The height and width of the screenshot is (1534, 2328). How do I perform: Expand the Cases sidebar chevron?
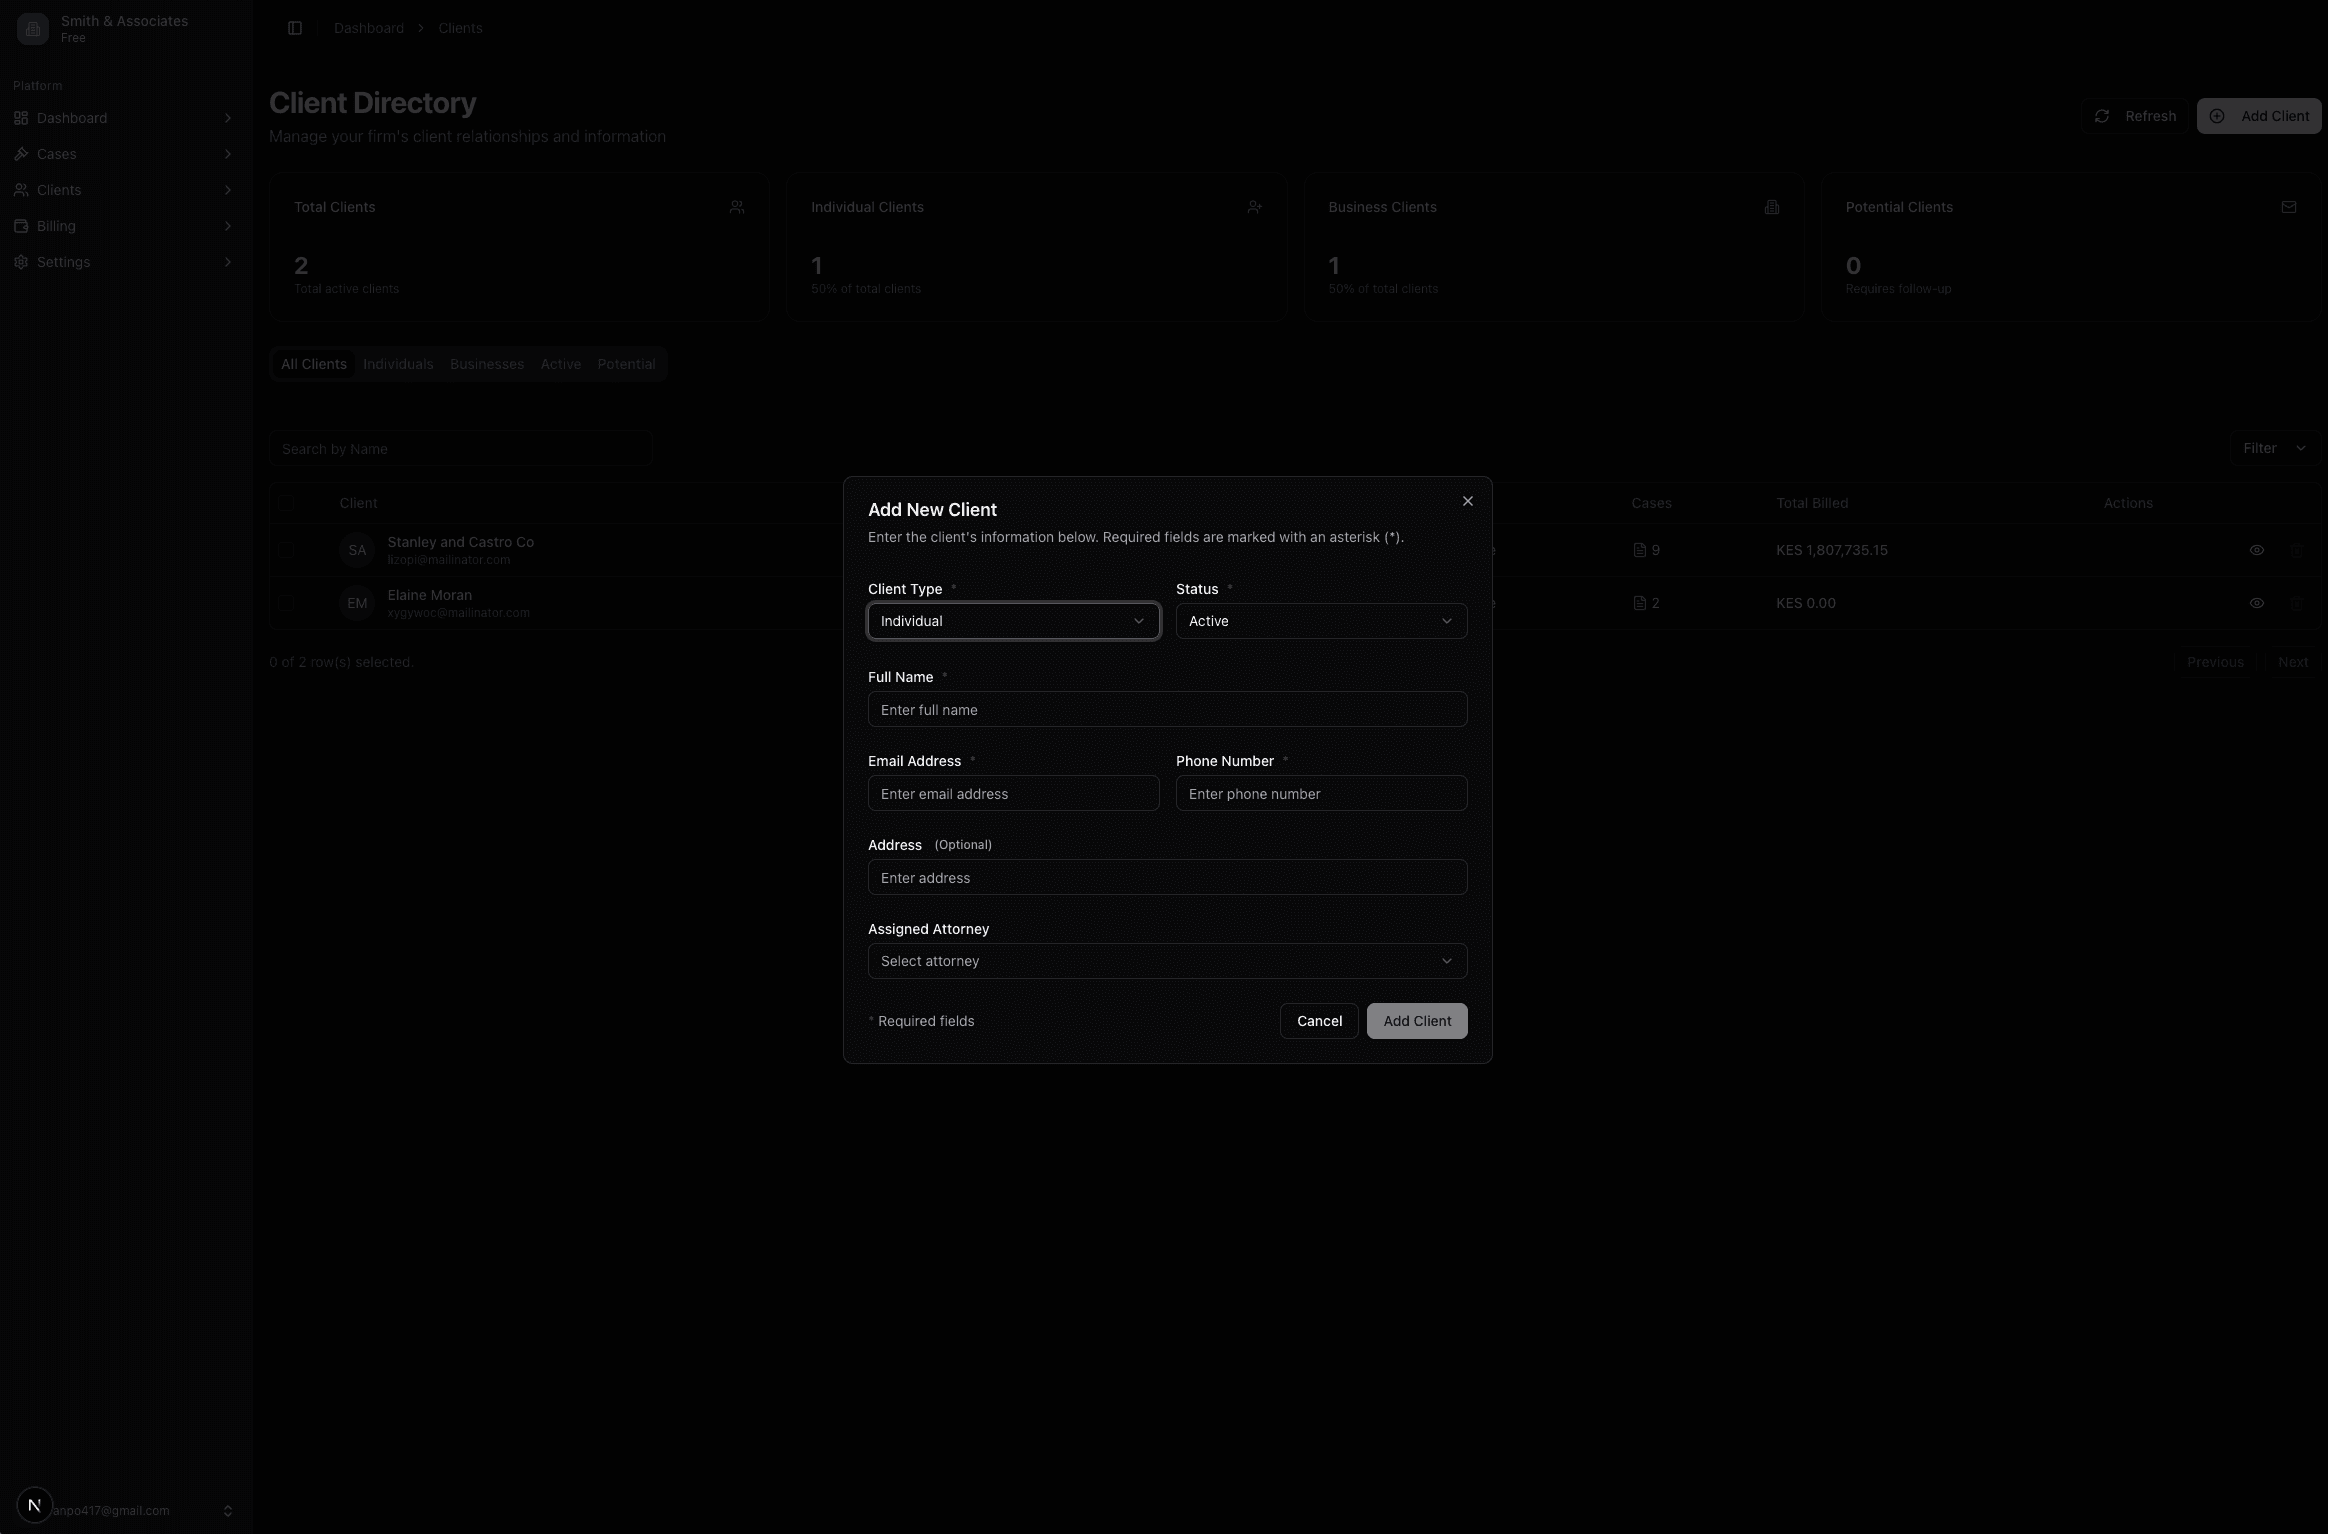[228, 154]
